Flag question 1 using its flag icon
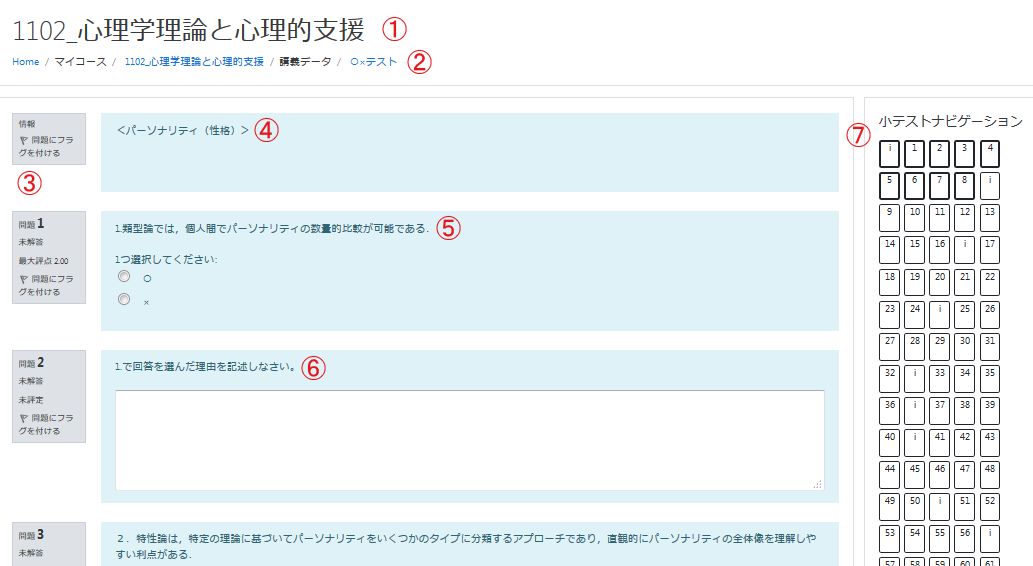 pos(24,280)
